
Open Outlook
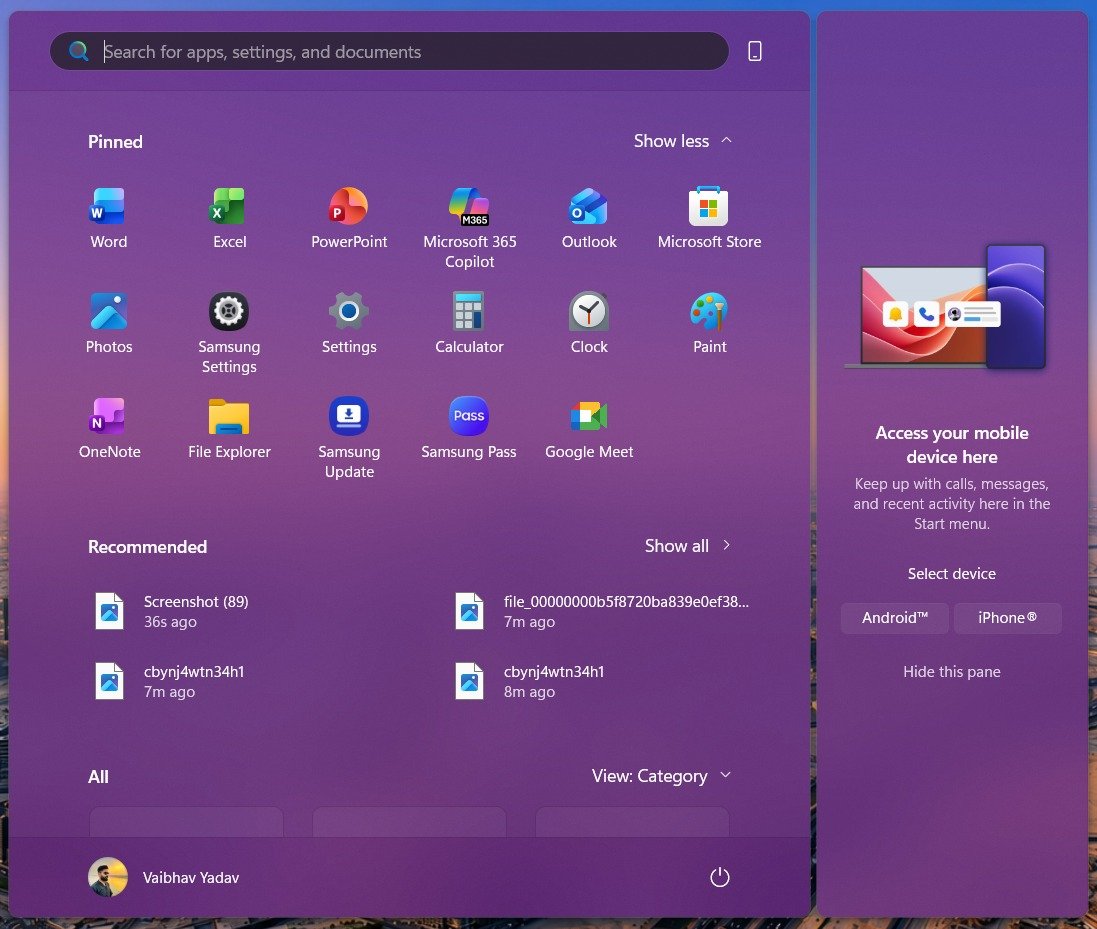pos(589,219)
